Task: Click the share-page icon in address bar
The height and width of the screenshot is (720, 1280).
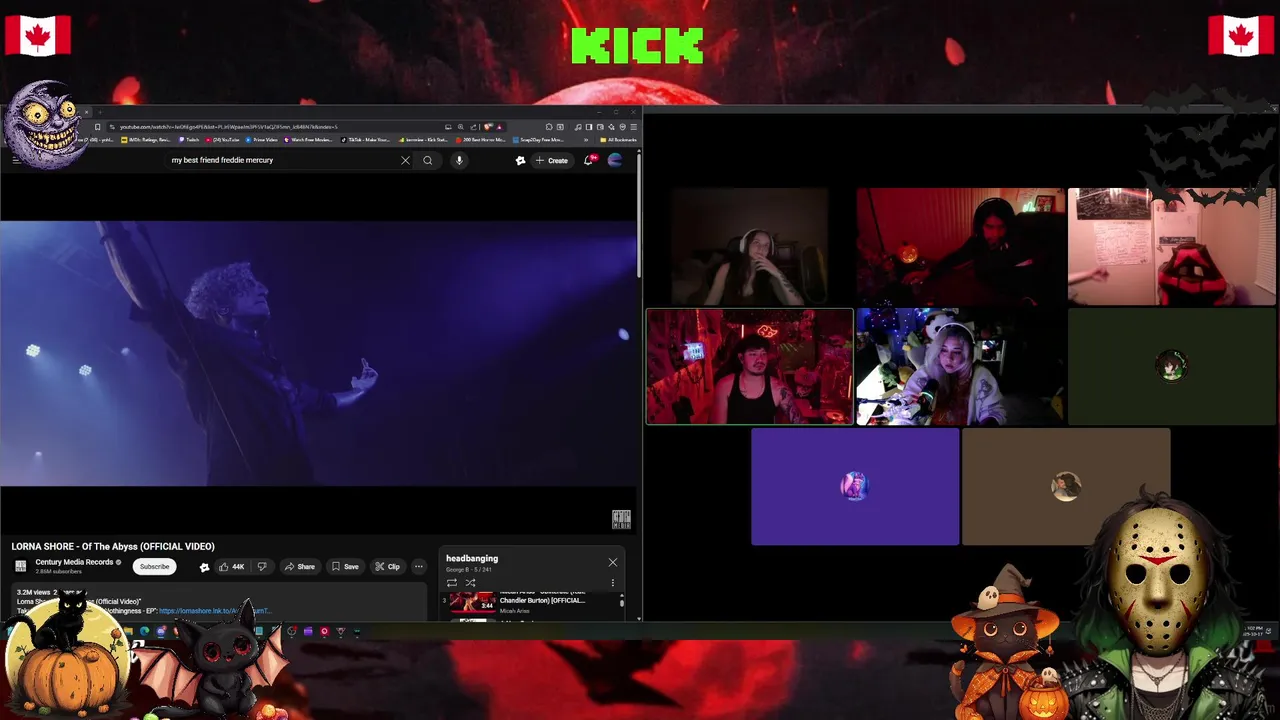Action: click(473, 127)
